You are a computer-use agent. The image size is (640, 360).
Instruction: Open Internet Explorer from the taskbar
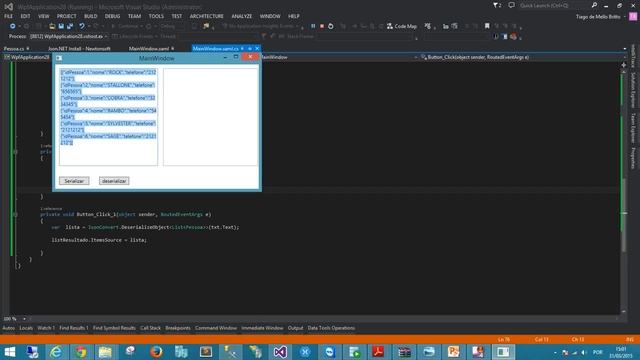[56, 352]
